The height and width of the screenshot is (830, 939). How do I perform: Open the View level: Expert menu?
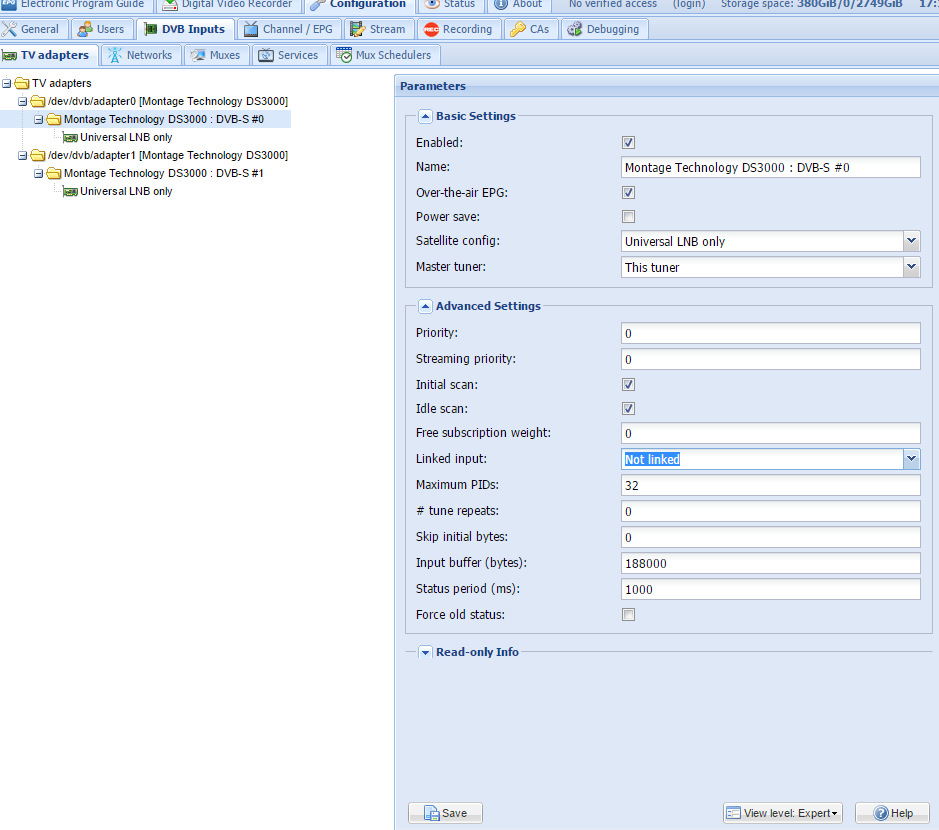(x=783, y=813)
